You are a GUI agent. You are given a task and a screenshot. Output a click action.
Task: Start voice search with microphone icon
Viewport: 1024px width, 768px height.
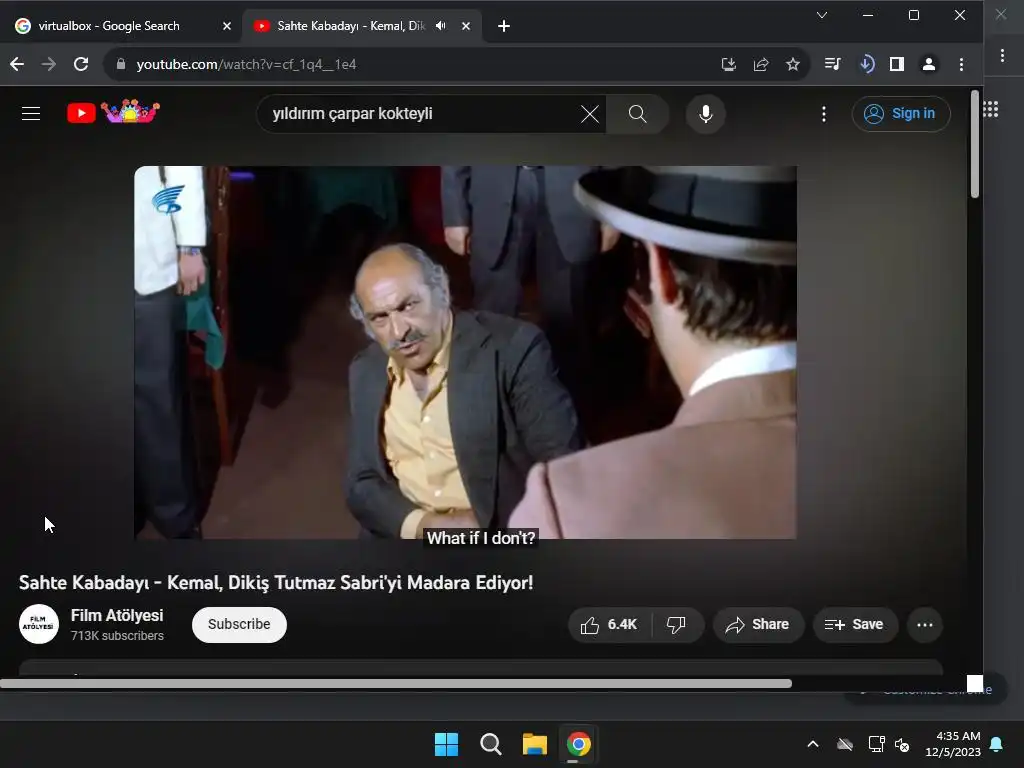click(705, 114)
